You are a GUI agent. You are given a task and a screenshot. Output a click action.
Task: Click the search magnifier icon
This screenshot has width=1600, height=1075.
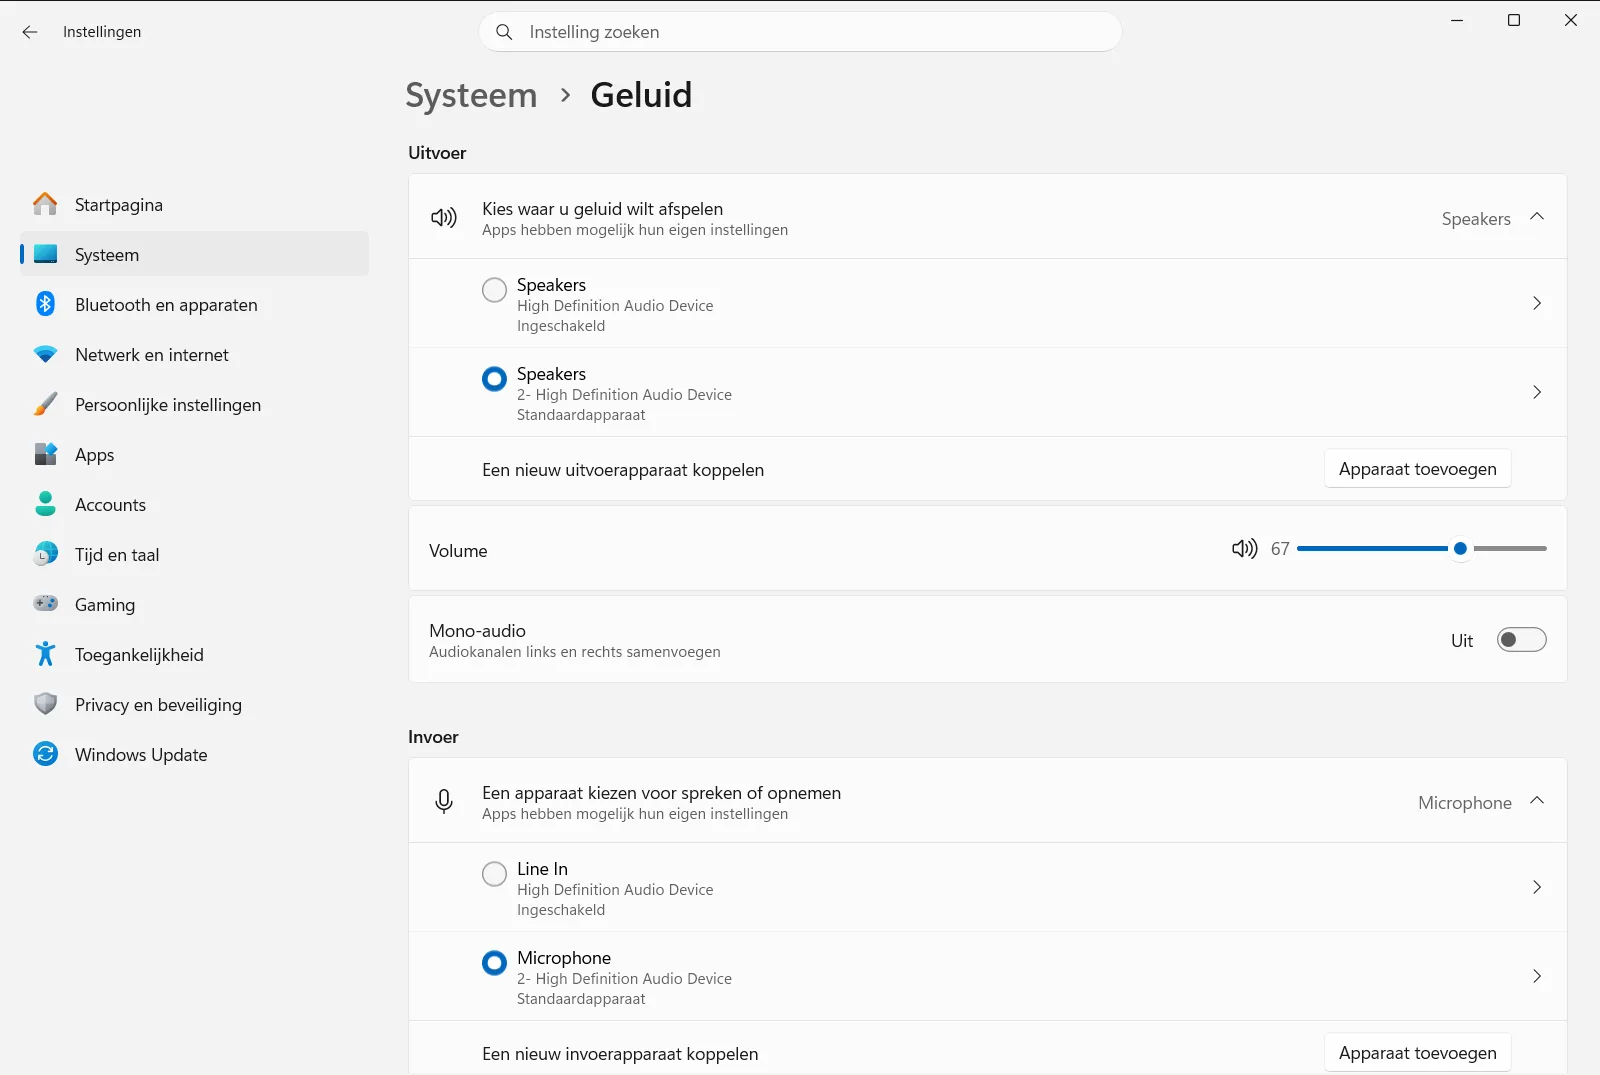[505, 32]
